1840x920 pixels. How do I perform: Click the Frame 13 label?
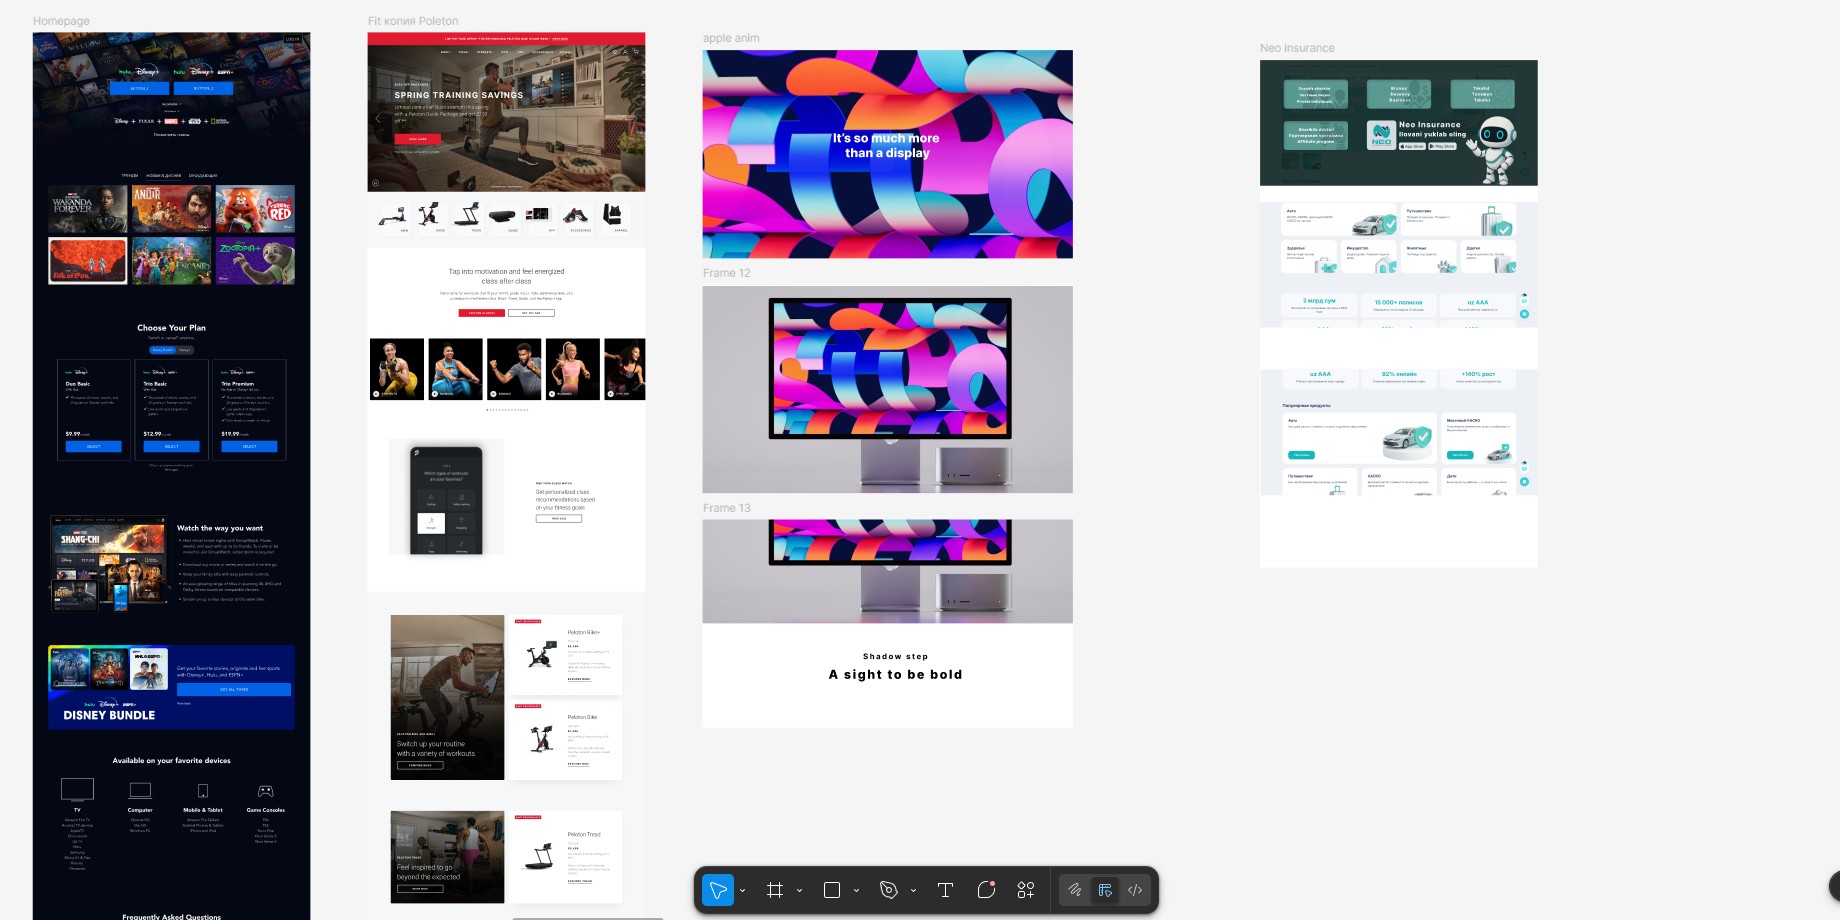726,508
